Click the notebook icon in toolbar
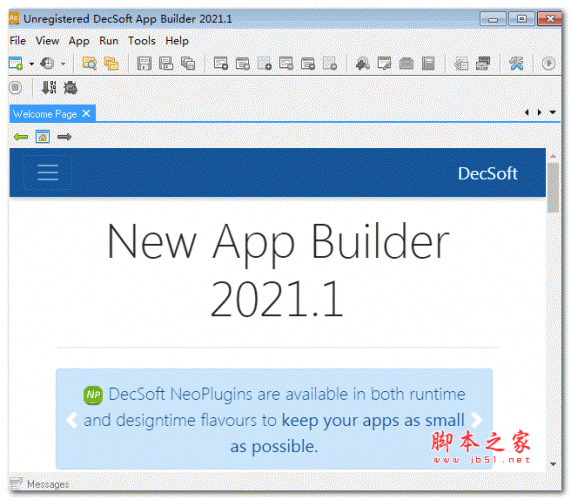Screen dimensions: 571x500 pyautogui.click(x=428, y=63)
